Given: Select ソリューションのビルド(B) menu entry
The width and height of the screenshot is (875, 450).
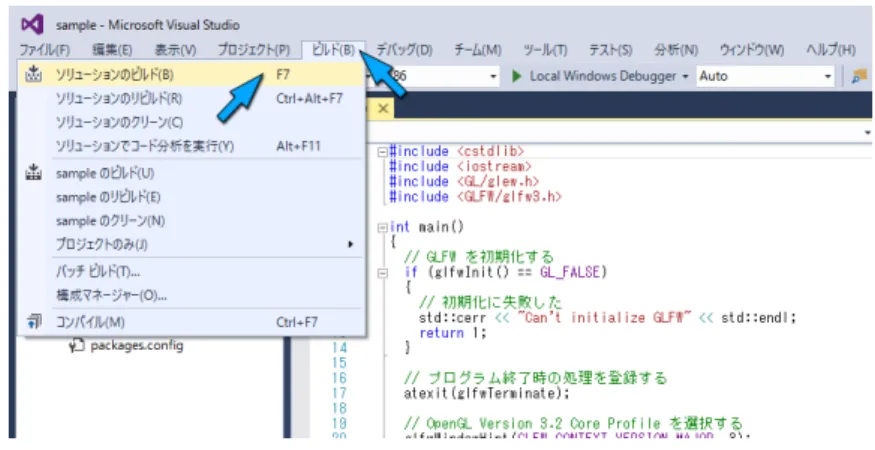Looking at the screenshot, I should click(x=192, y=74).
